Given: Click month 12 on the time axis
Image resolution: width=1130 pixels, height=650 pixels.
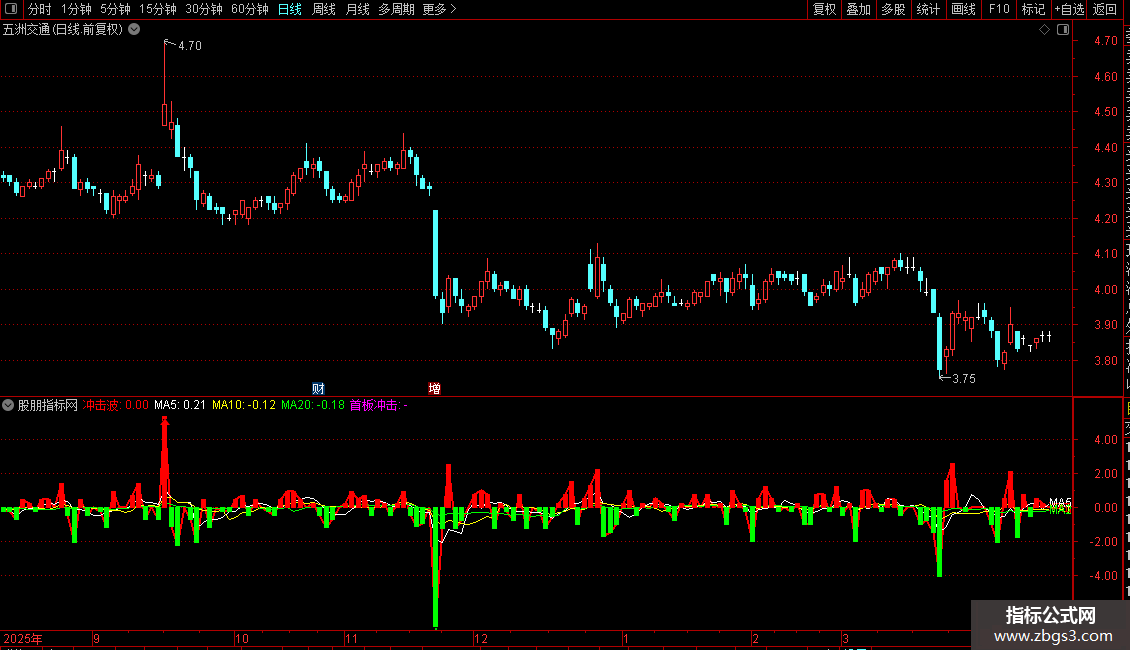Looking at the screenshot, I should tap(481, 638).
